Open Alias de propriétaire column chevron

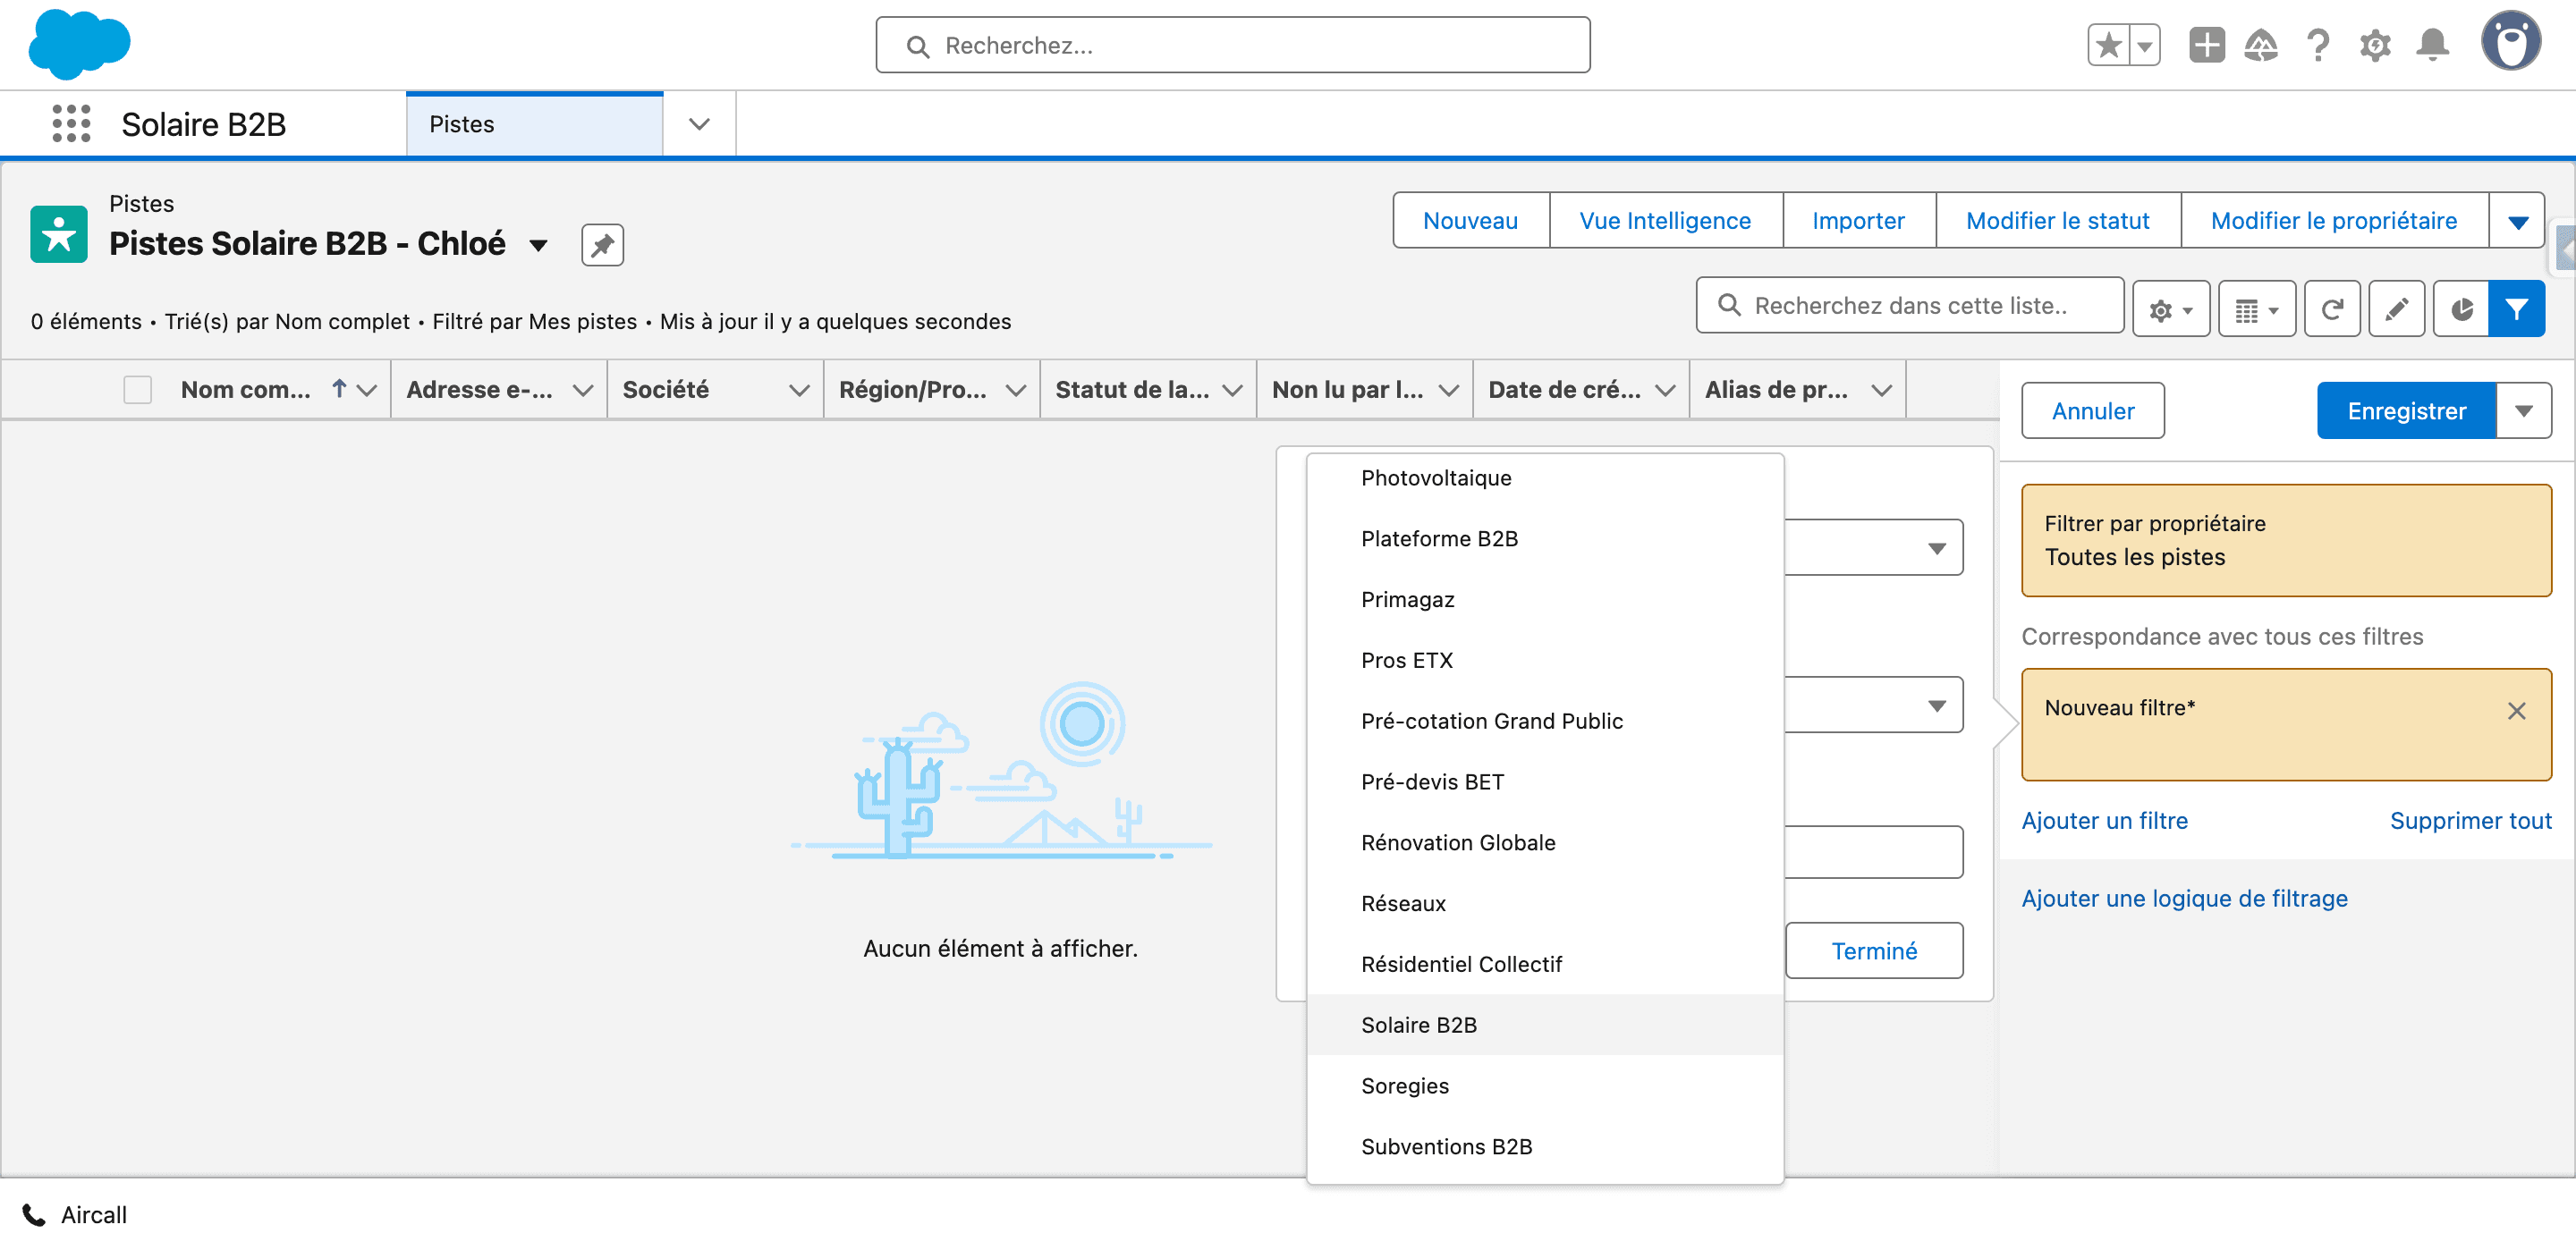point(1881,390)
